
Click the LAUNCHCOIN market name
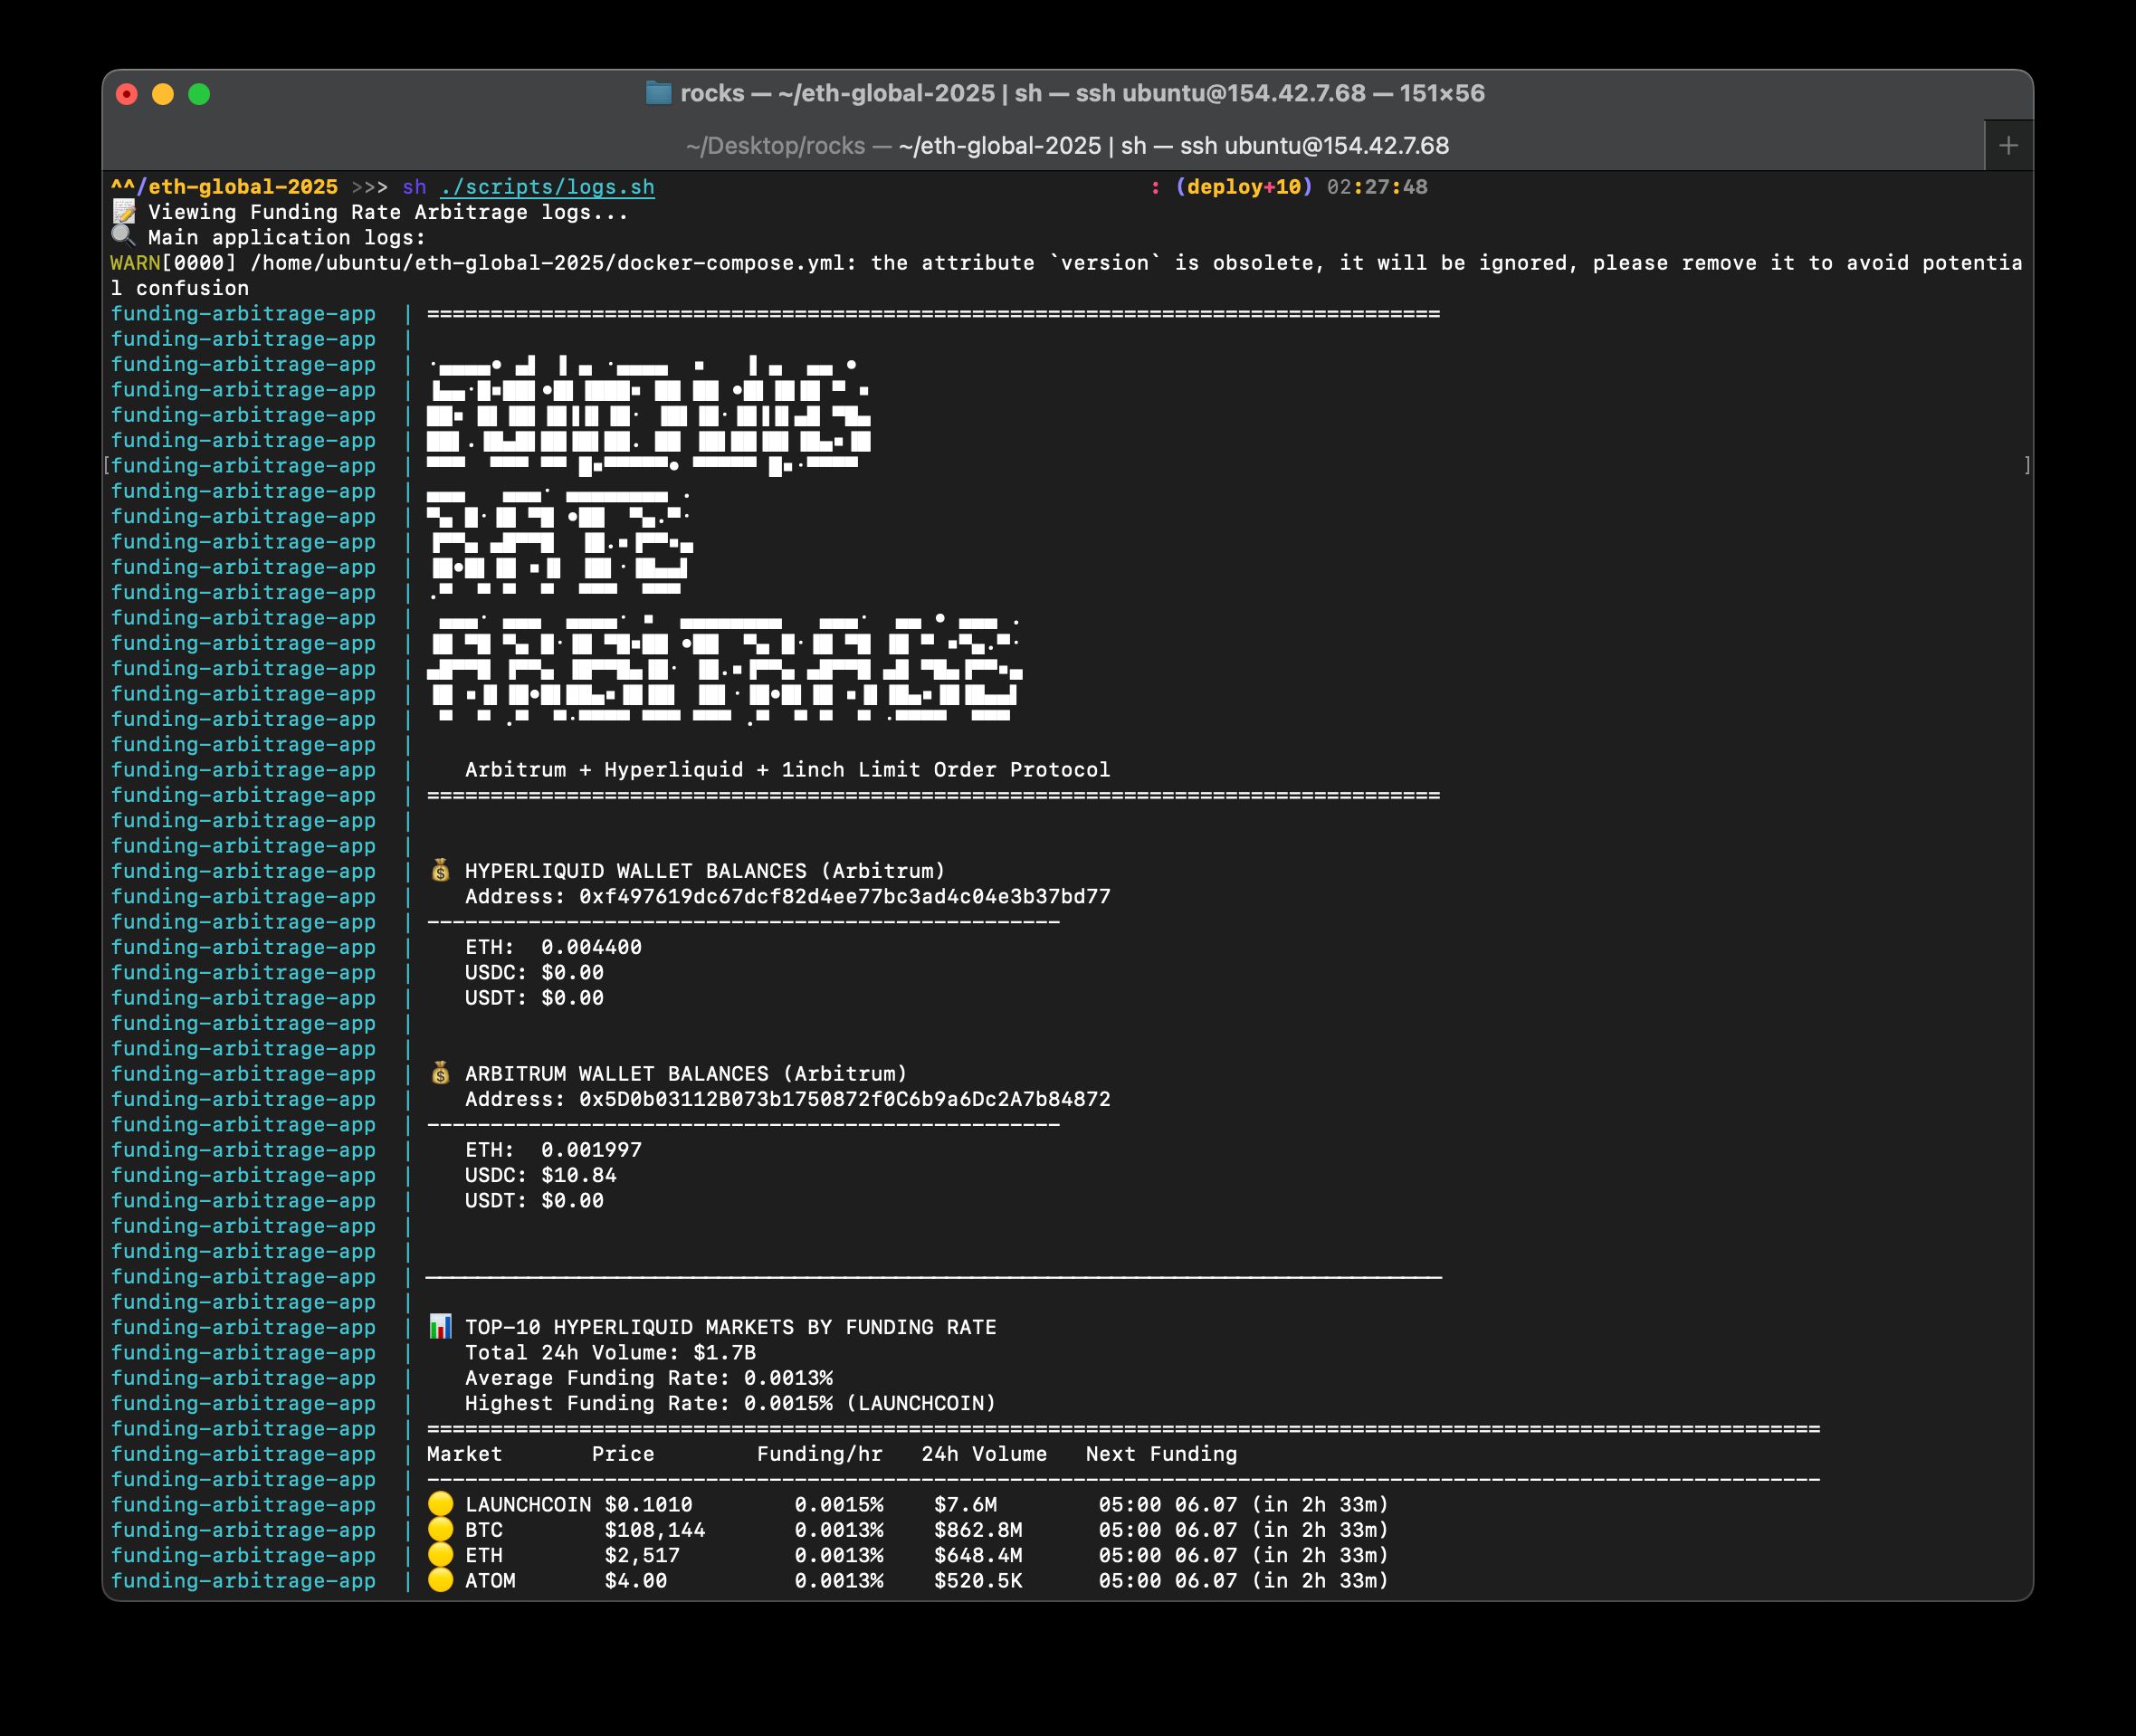tap(528, 1504)
